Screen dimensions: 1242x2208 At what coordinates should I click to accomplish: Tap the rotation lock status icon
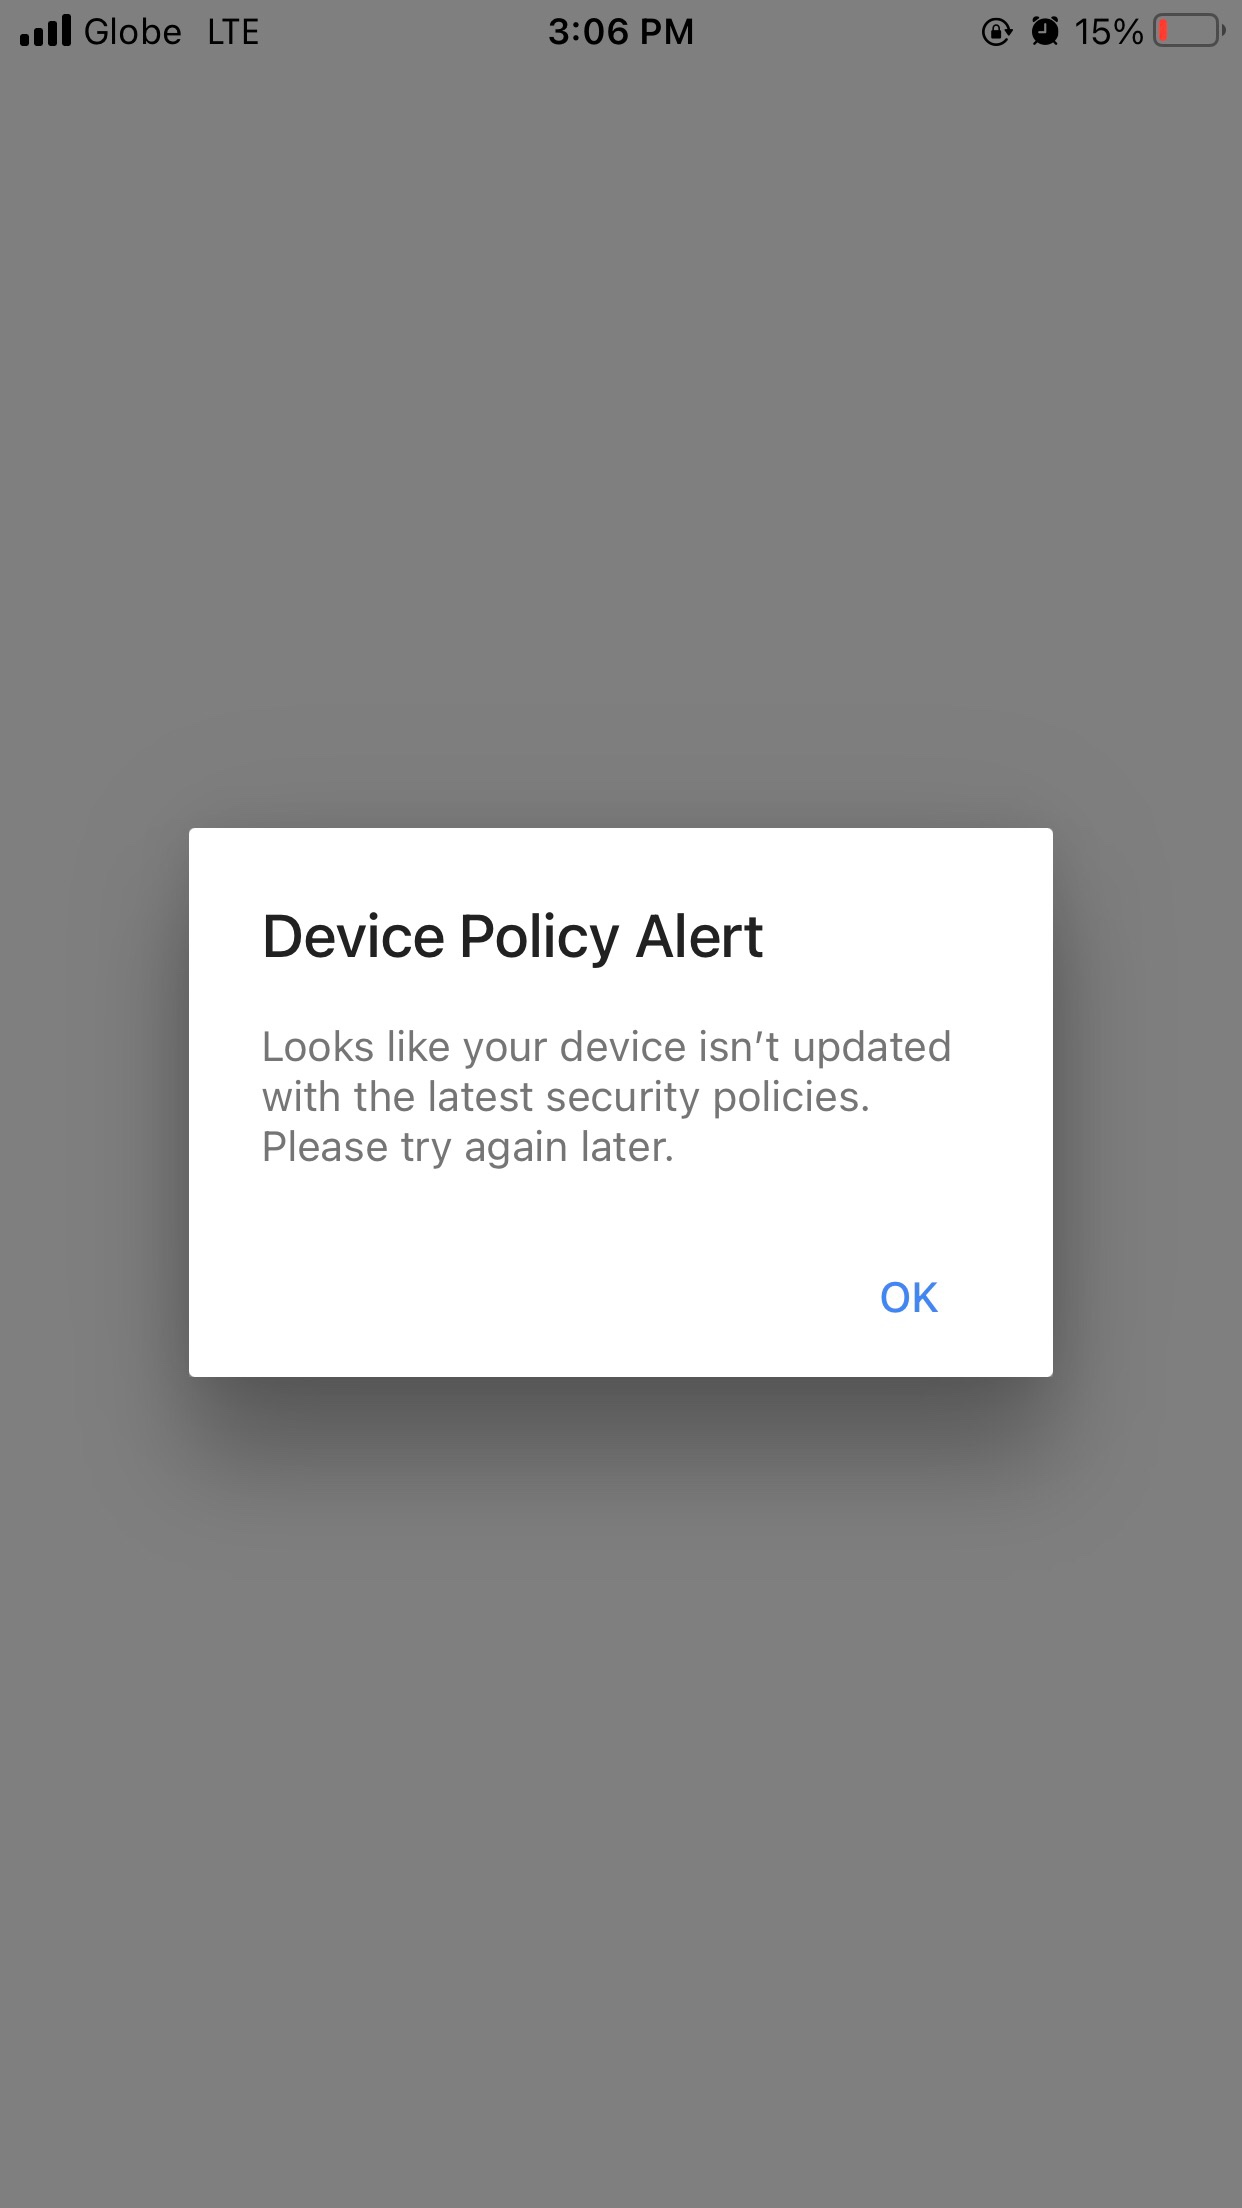pyautogui.click(x=997, y=32)
